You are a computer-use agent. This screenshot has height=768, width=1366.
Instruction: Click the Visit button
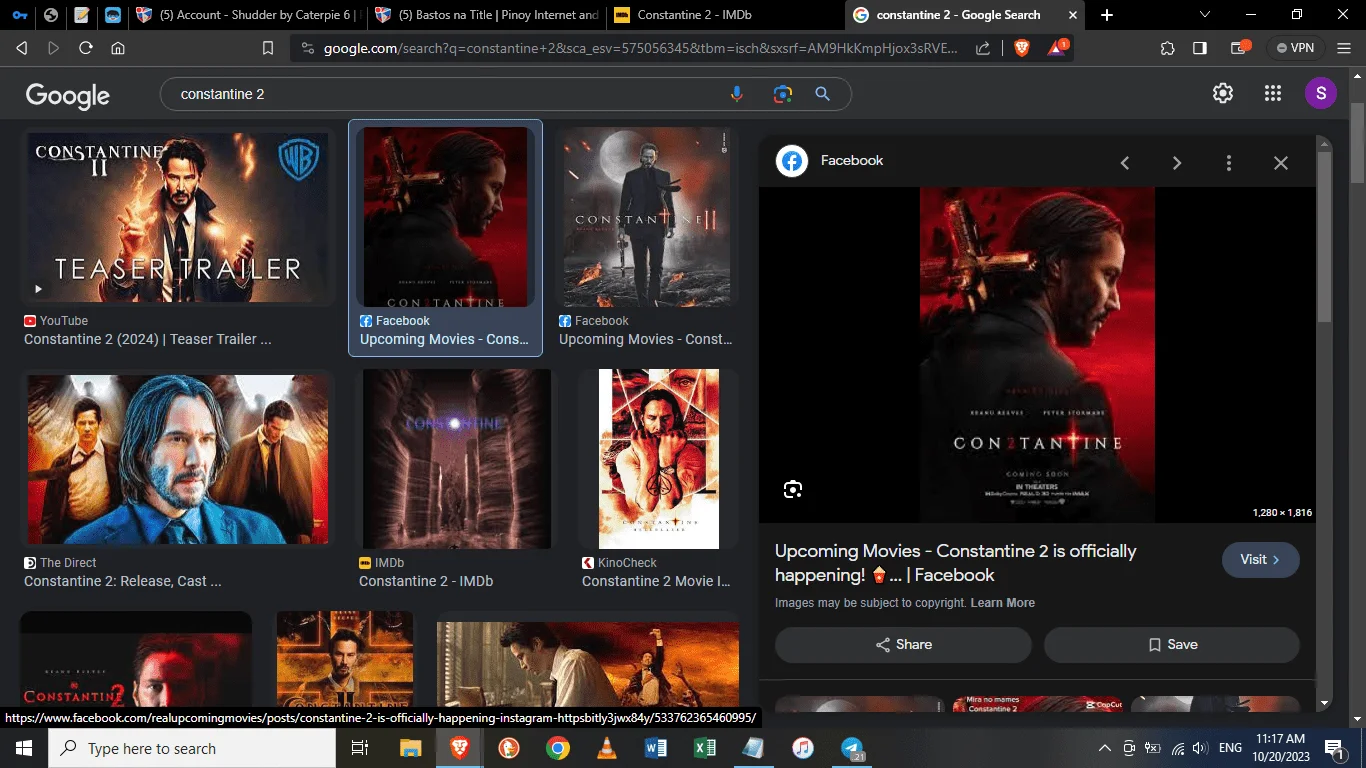(1261, 560)
